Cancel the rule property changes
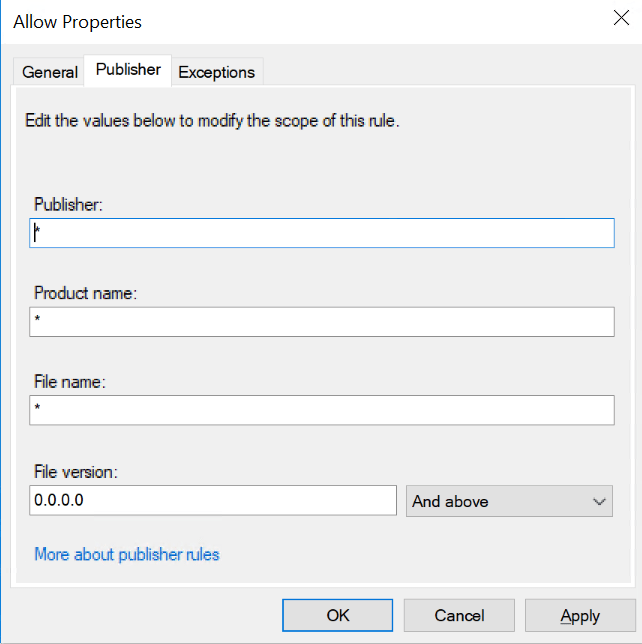642x644 pixels. click(x=459, y=615)
